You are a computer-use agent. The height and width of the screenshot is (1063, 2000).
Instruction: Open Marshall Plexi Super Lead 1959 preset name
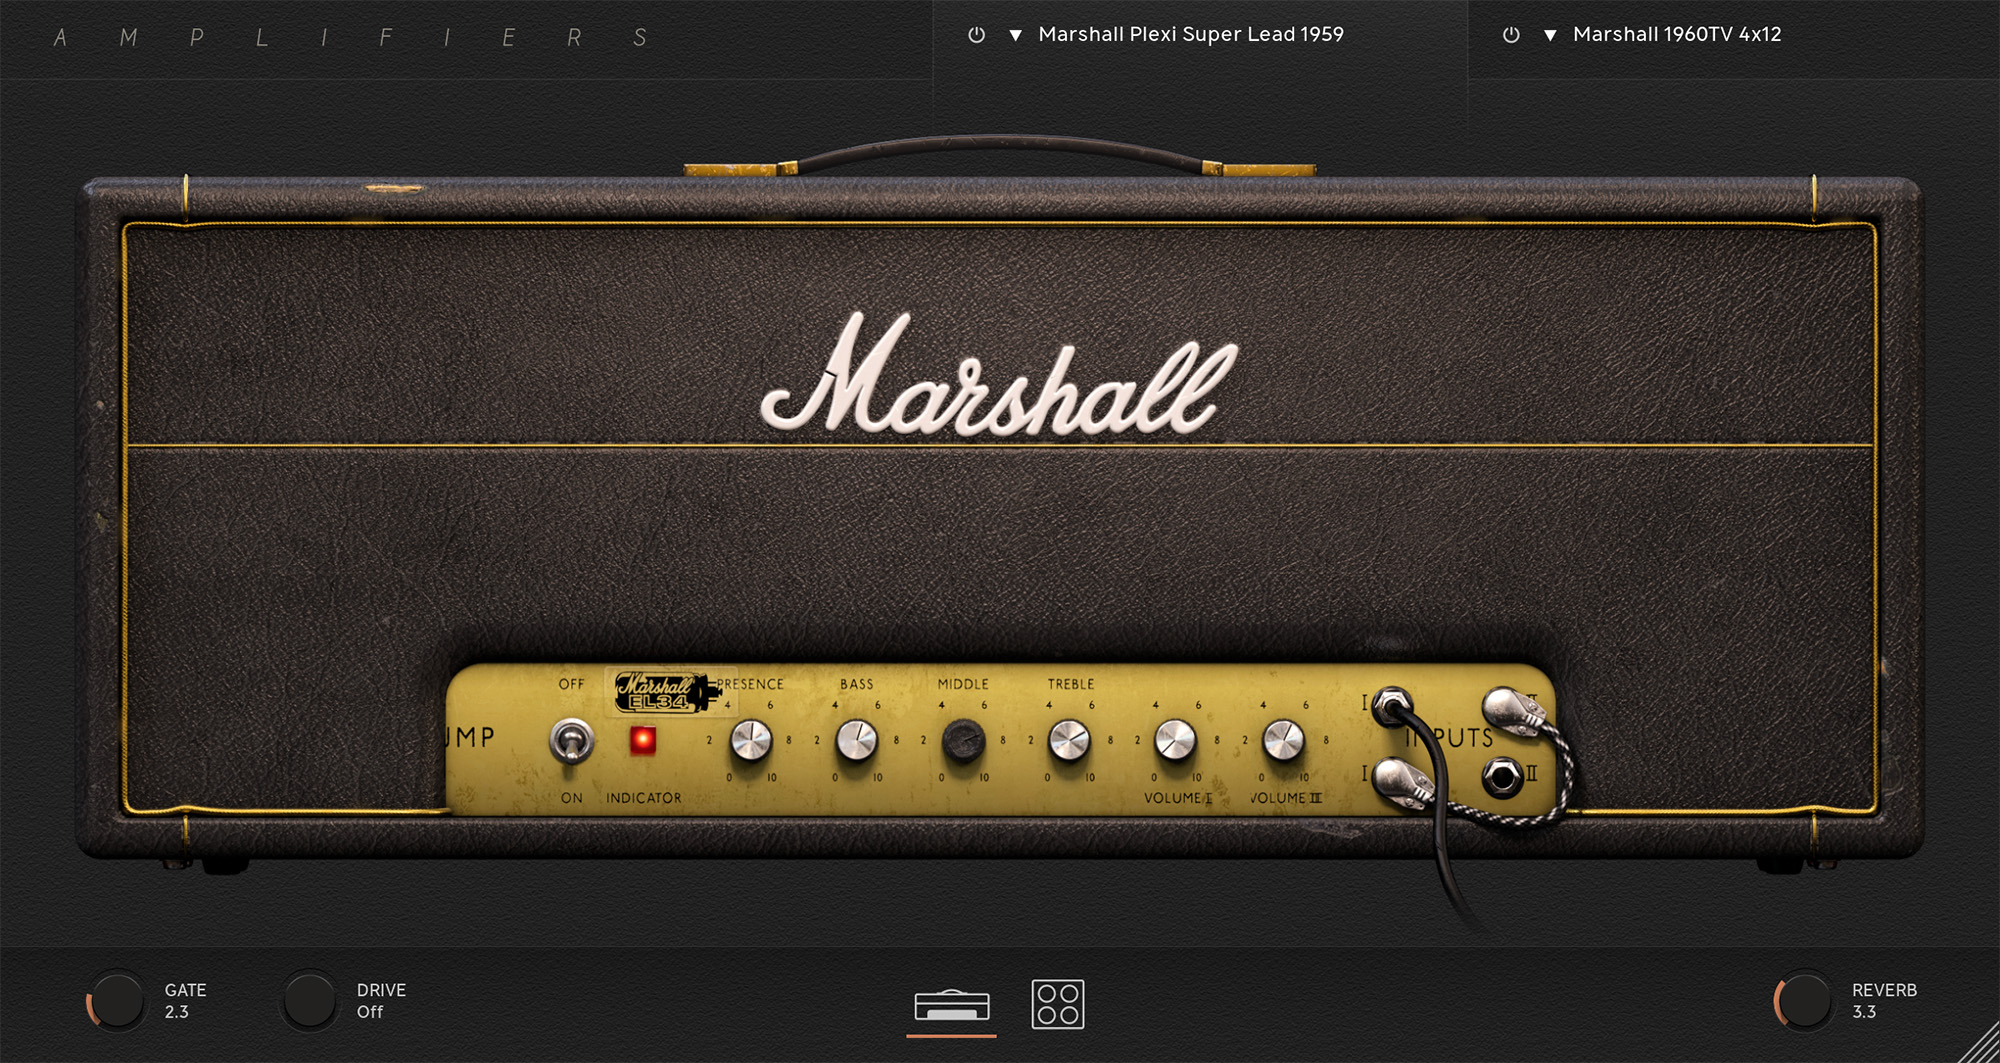[x=1190, y=35]
